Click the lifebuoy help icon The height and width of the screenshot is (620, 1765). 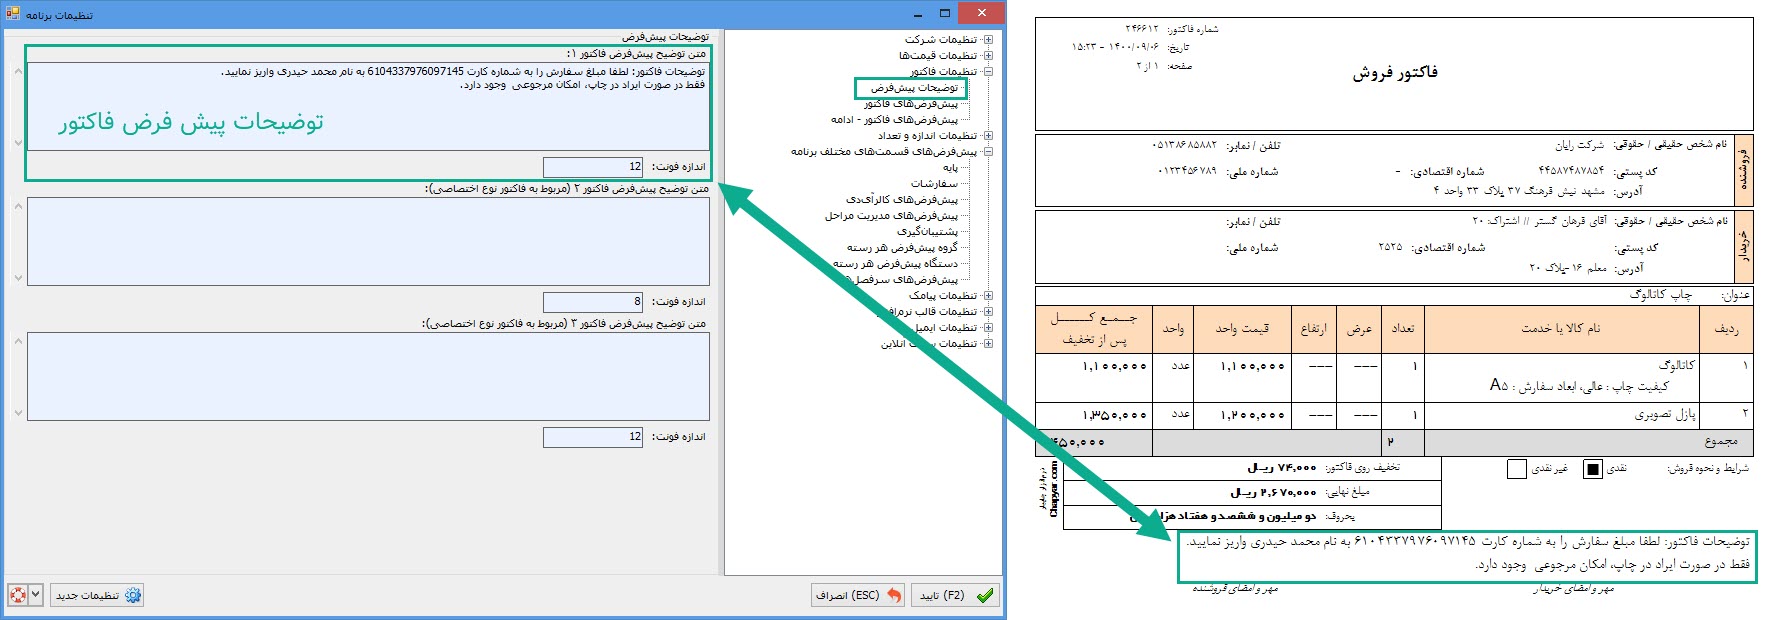(x=17, y=595)
